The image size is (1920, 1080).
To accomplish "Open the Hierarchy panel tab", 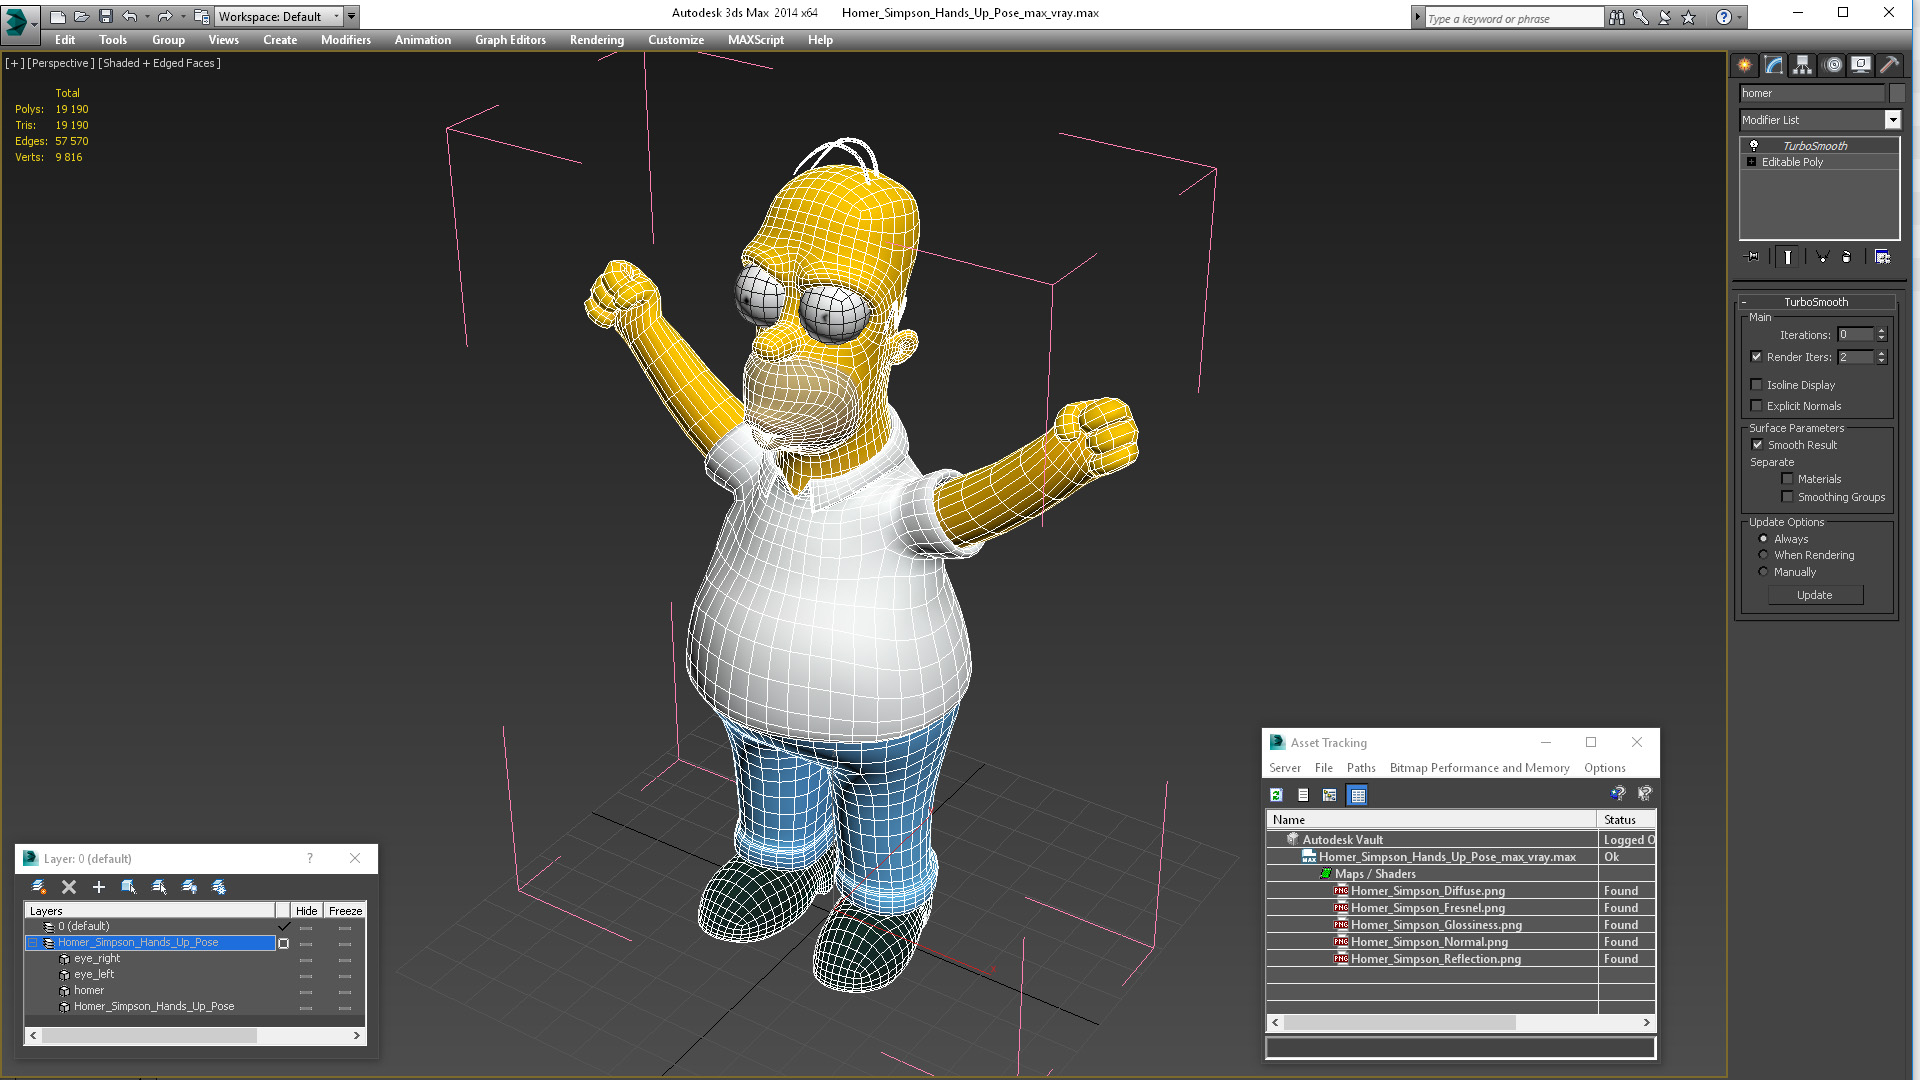I will [x=1802, y=65].
